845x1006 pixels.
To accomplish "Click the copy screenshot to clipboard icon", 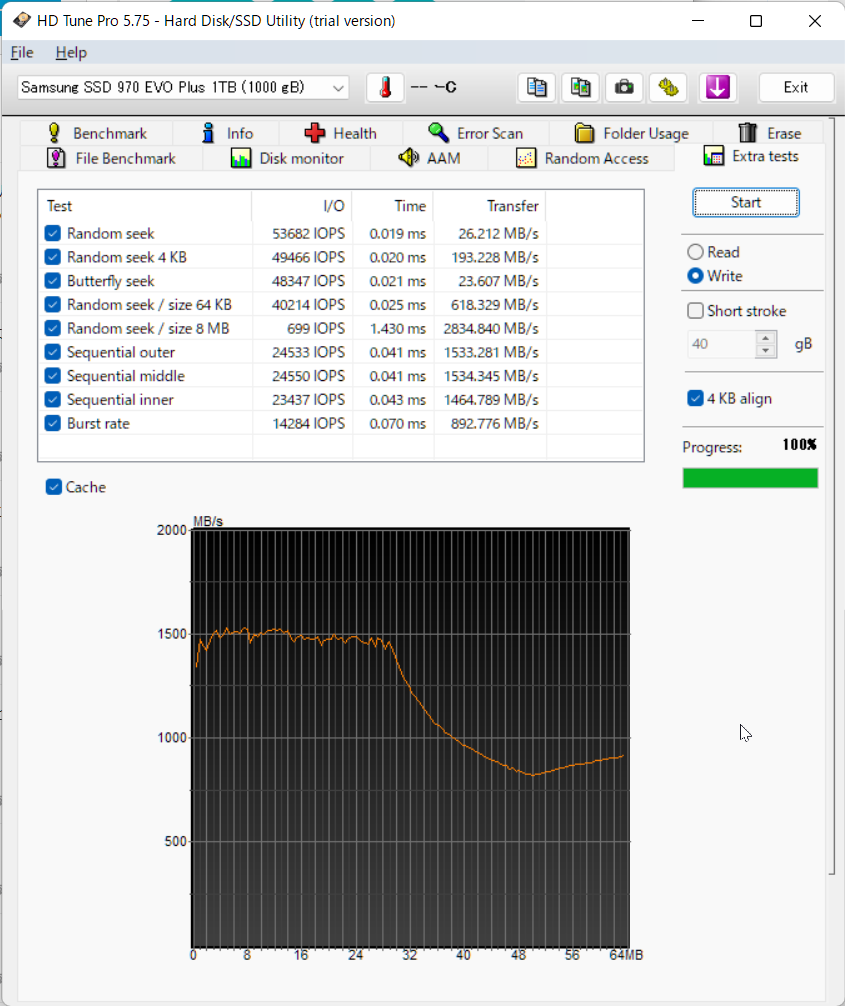I will click(x=580, y=87).
